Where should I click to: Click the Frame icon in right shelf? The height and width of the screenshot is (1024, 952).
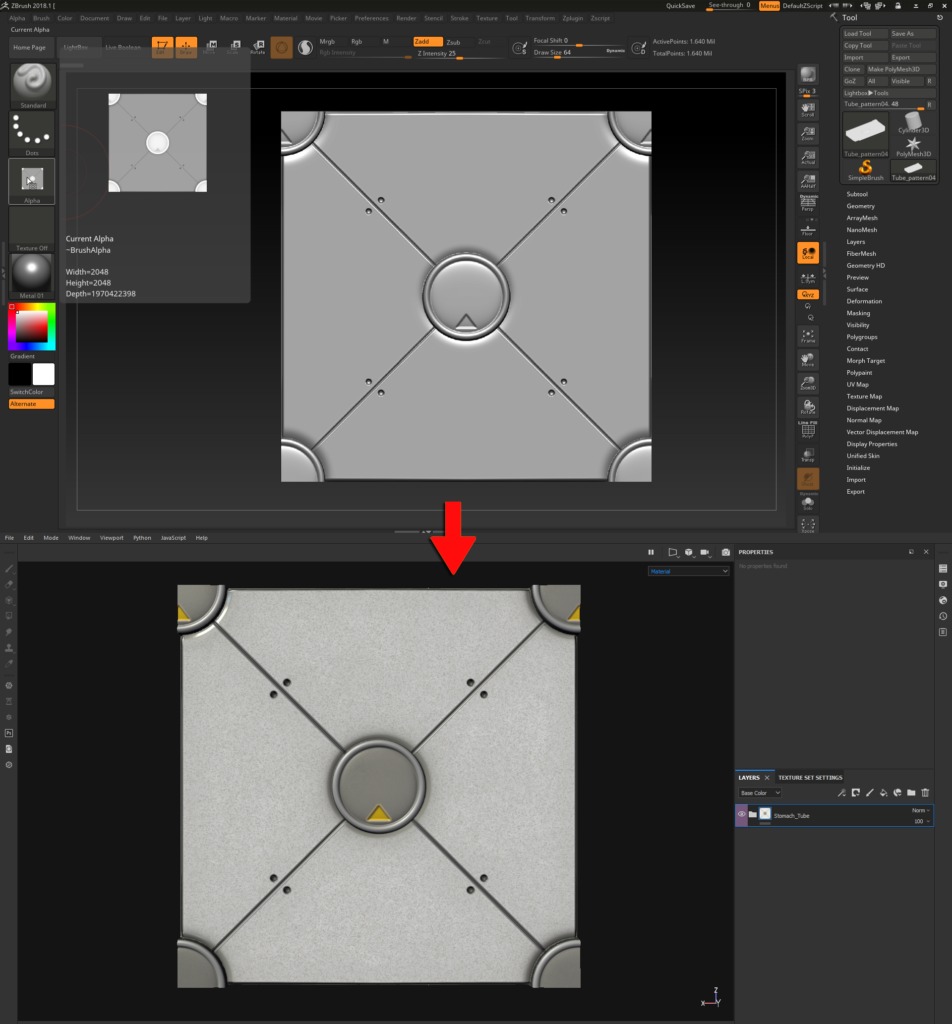808,335
